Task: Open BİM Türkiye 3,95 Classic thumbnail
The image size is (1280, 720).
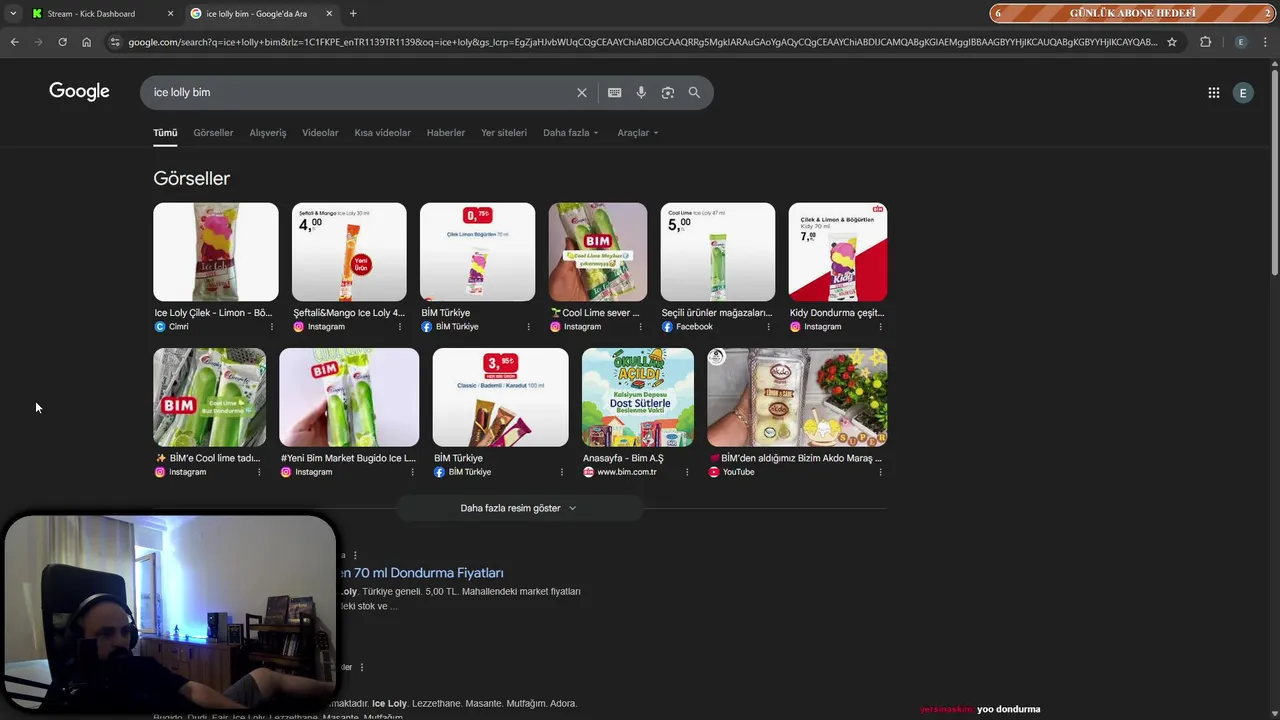Action: click(x=500, y=397)
